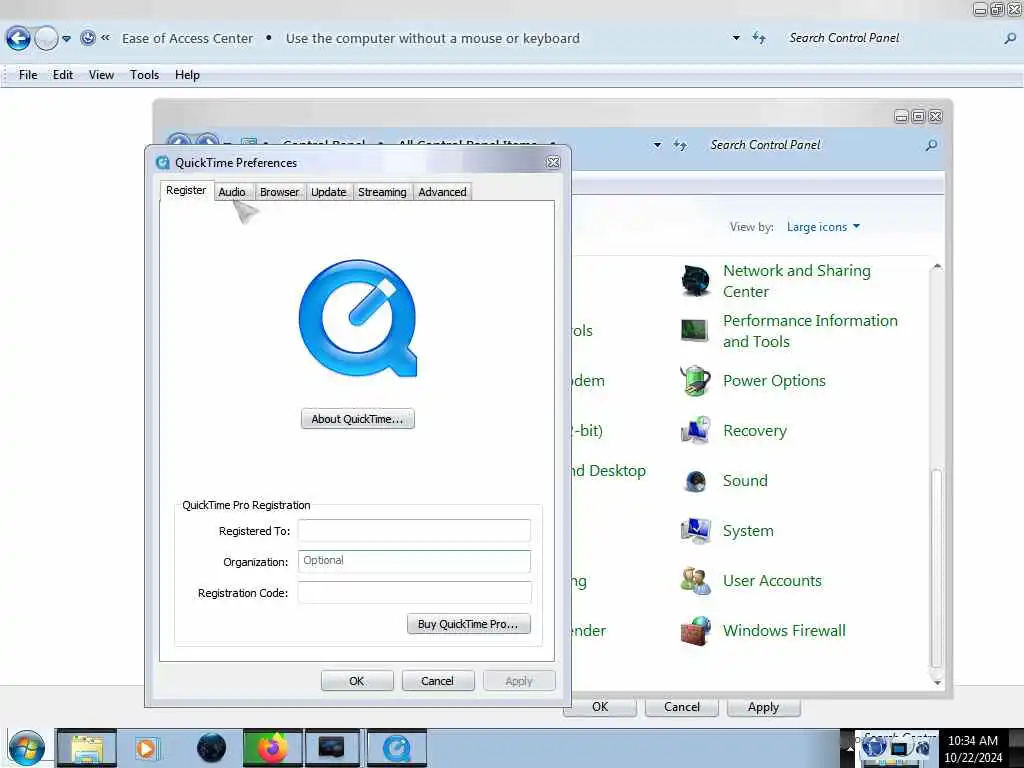Image resolution: width=1024 pixels, height=768 pixels.
Task: Expand the breadcrumb chevron before Ease of Access Center
Action: 105,38
